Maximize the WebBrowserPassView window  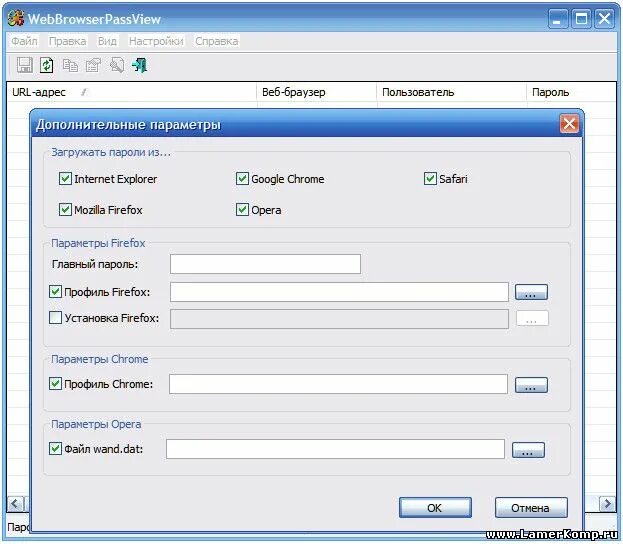pyautogui.click(x=581, y=19)
